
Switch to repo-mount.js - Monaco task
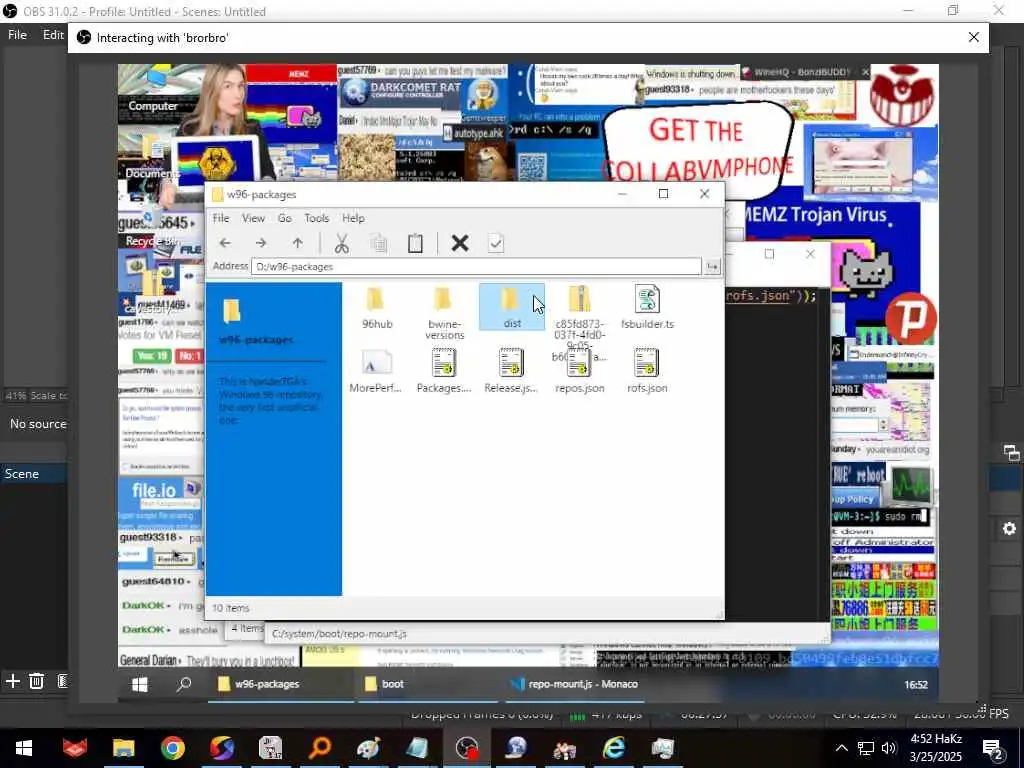(575, 684)
